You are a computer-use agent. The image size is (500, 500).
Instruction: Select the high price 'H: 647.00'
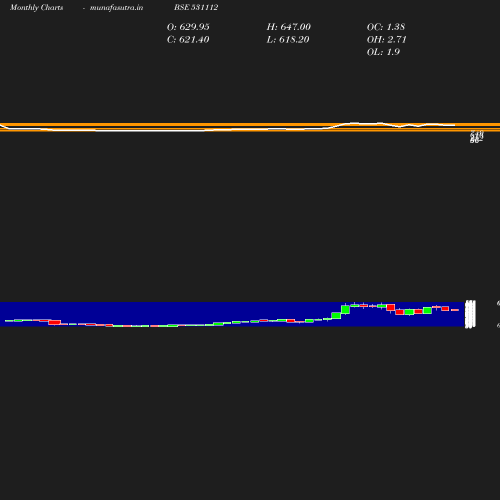click(289, 27)
